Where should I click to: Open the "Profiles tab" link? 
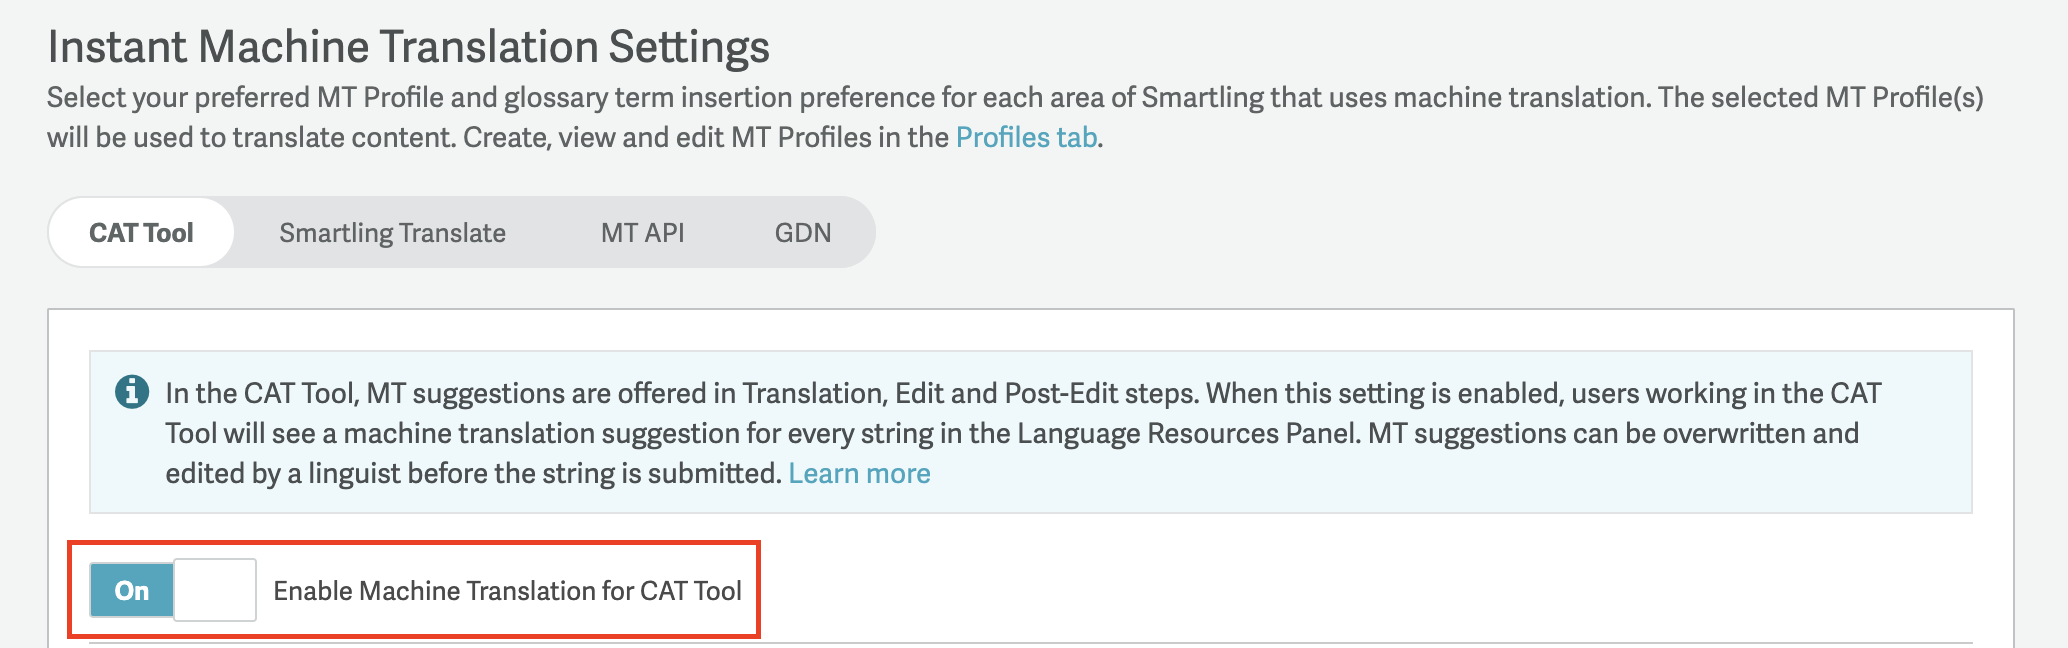click(1026, 137)
